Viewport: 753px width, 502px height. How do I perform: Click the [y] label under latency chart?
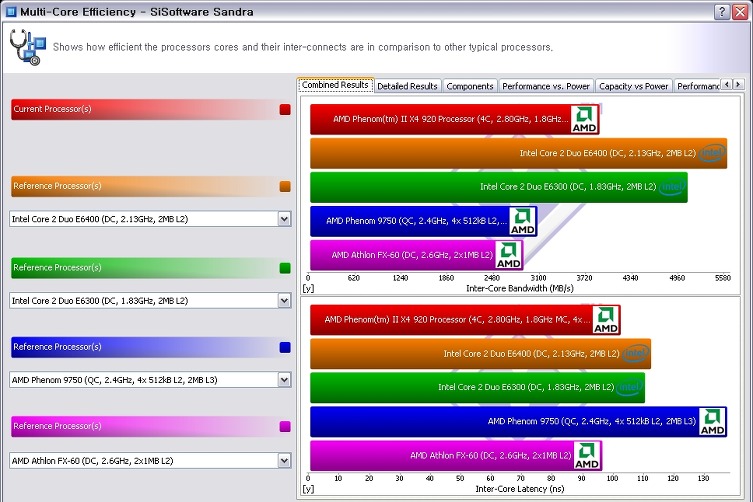[x=308, y=489]
